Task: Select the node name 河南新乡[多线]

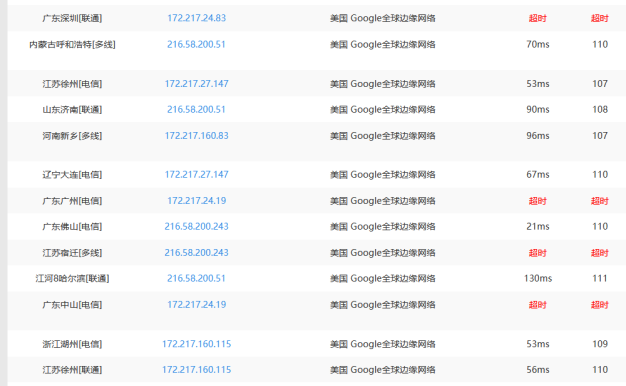Action: 72,136
